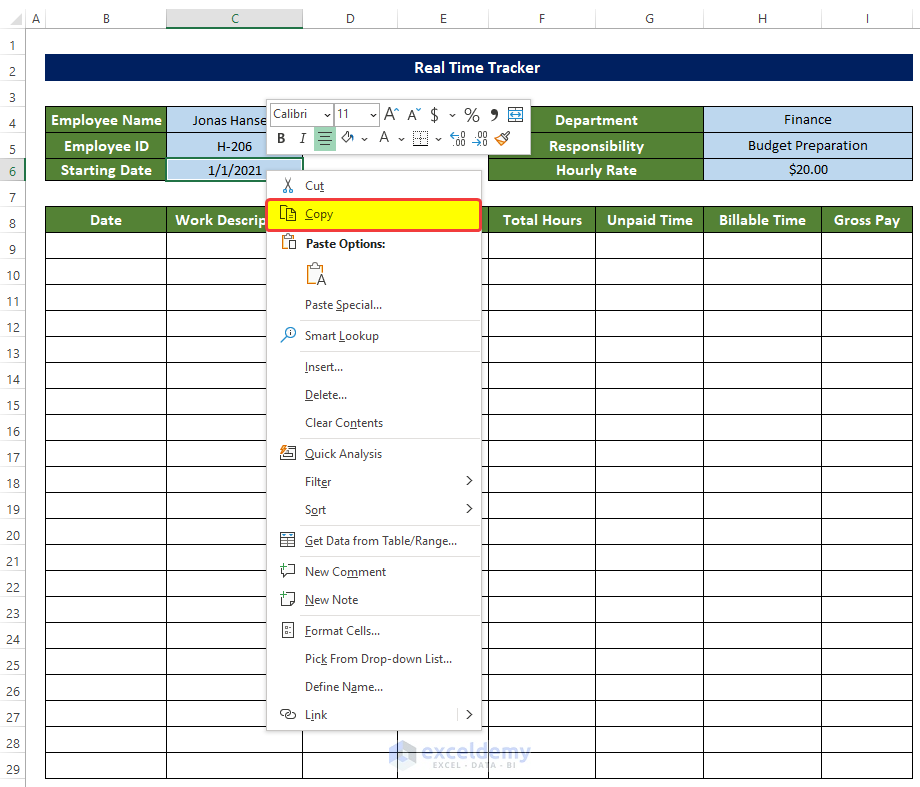Toggle Italic in the mini toolbar
The height and width of the screenshot is (787, 920).
tap(302, 139)
